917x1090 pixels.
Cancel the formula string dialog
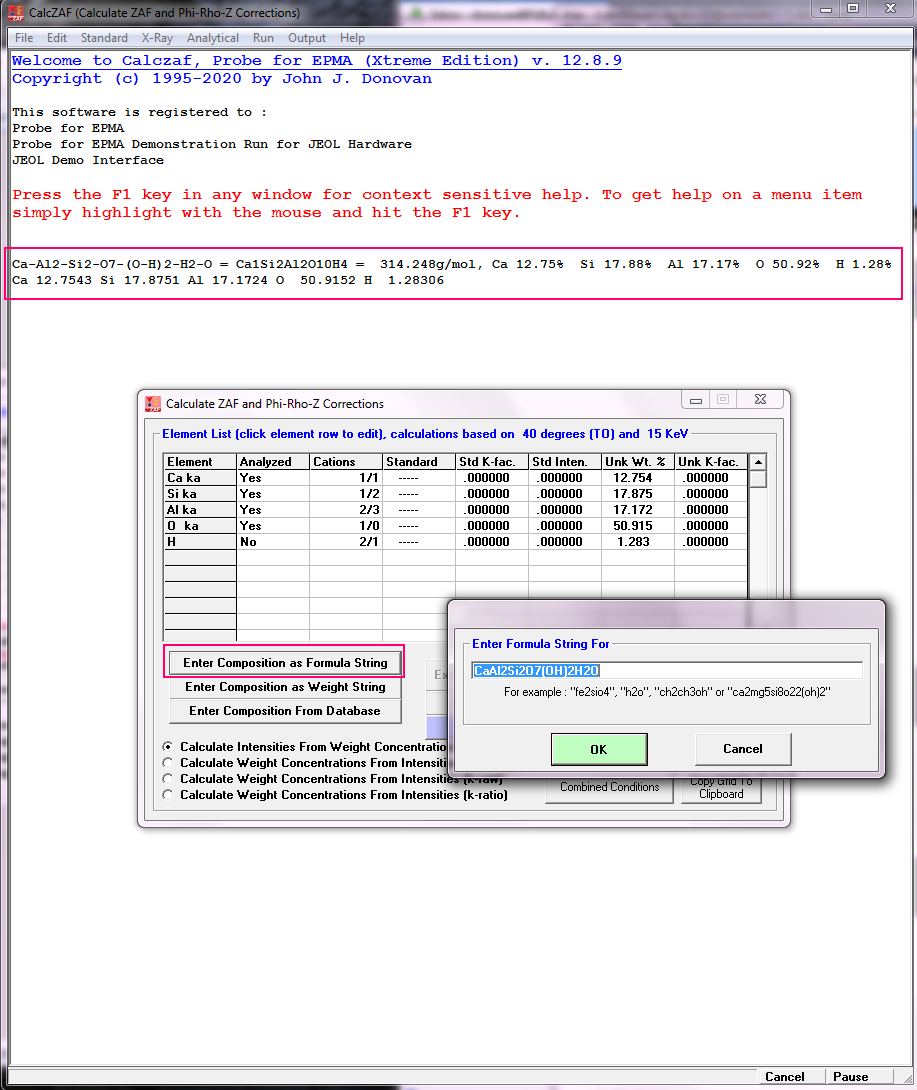click(x=742, y=749)
